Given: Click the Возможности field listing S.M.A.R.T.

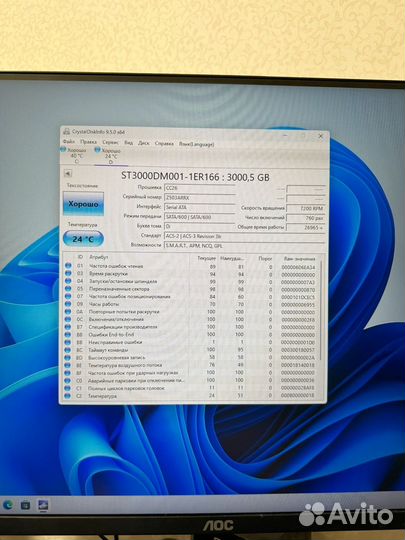Looking at the screenshot, I should click(x=244, y=246).
